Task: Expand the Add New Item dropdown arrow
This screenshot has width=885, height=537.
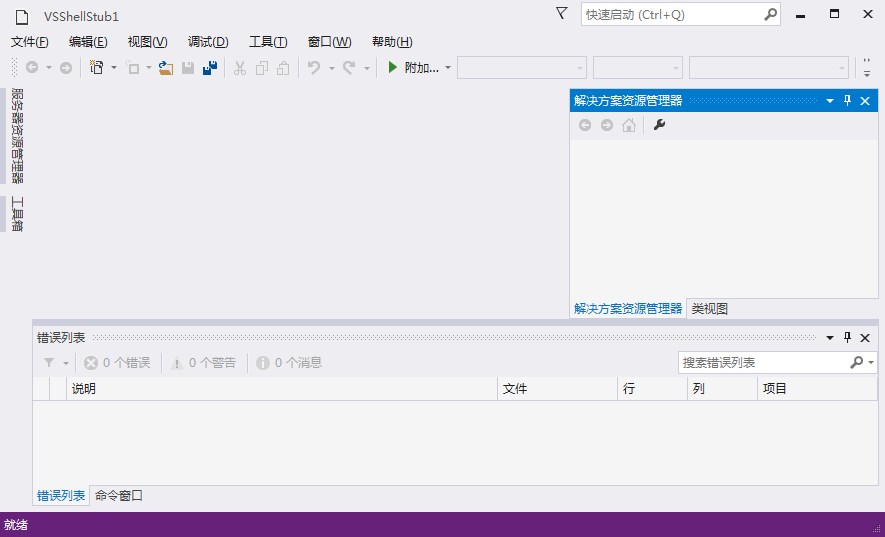Action: [148, 68]
